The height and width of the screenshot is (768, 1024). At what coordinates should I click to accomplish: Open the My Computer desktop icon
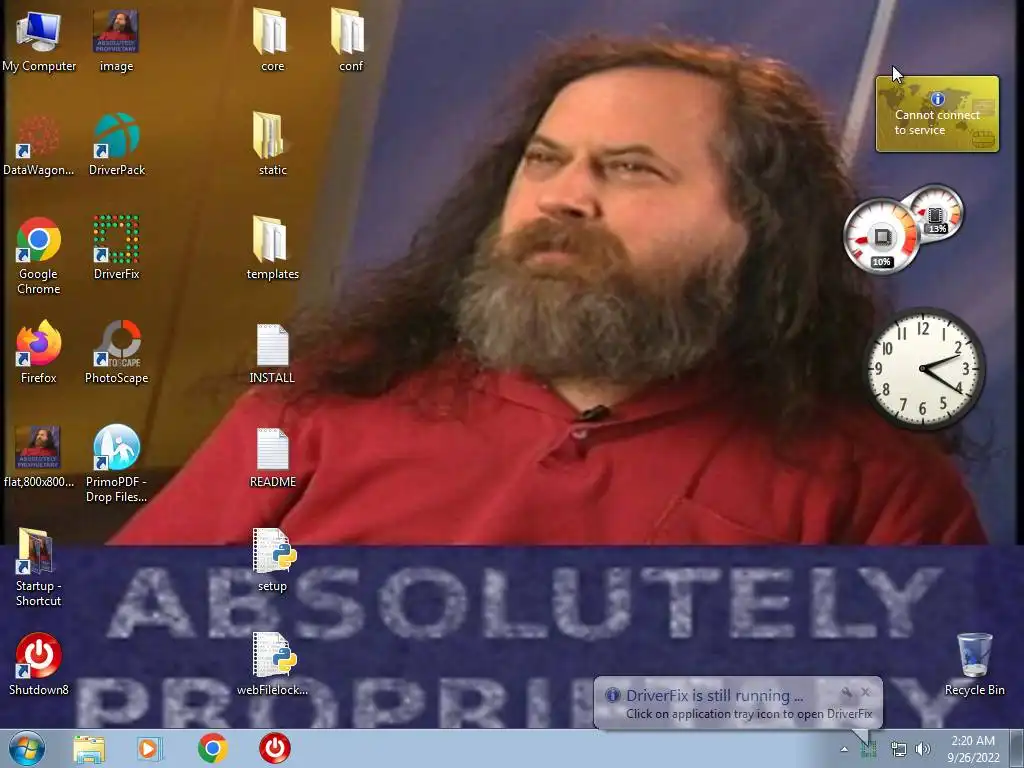(39, 41)
